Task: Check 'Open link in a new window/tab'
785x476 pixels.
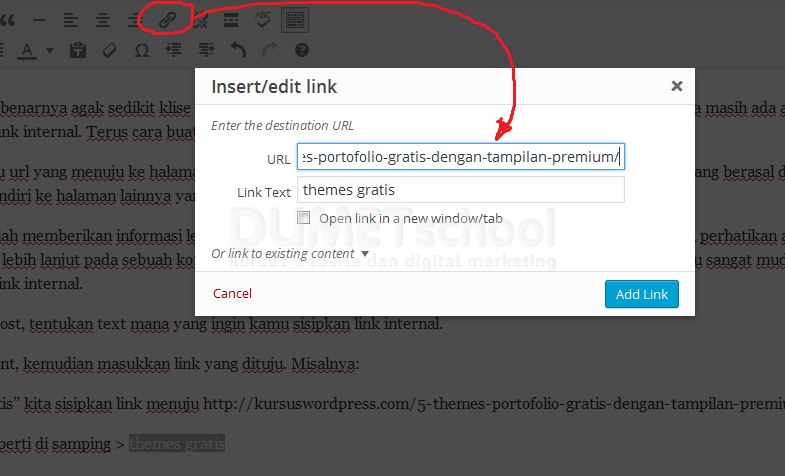Action: click(x=303, y=218)
